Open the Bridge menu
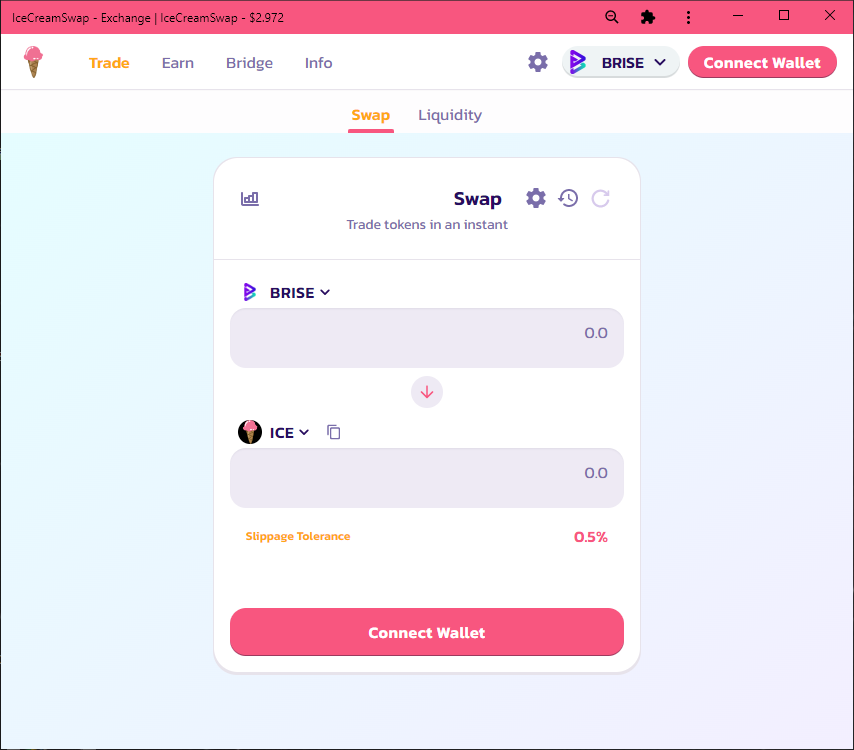 249,63
